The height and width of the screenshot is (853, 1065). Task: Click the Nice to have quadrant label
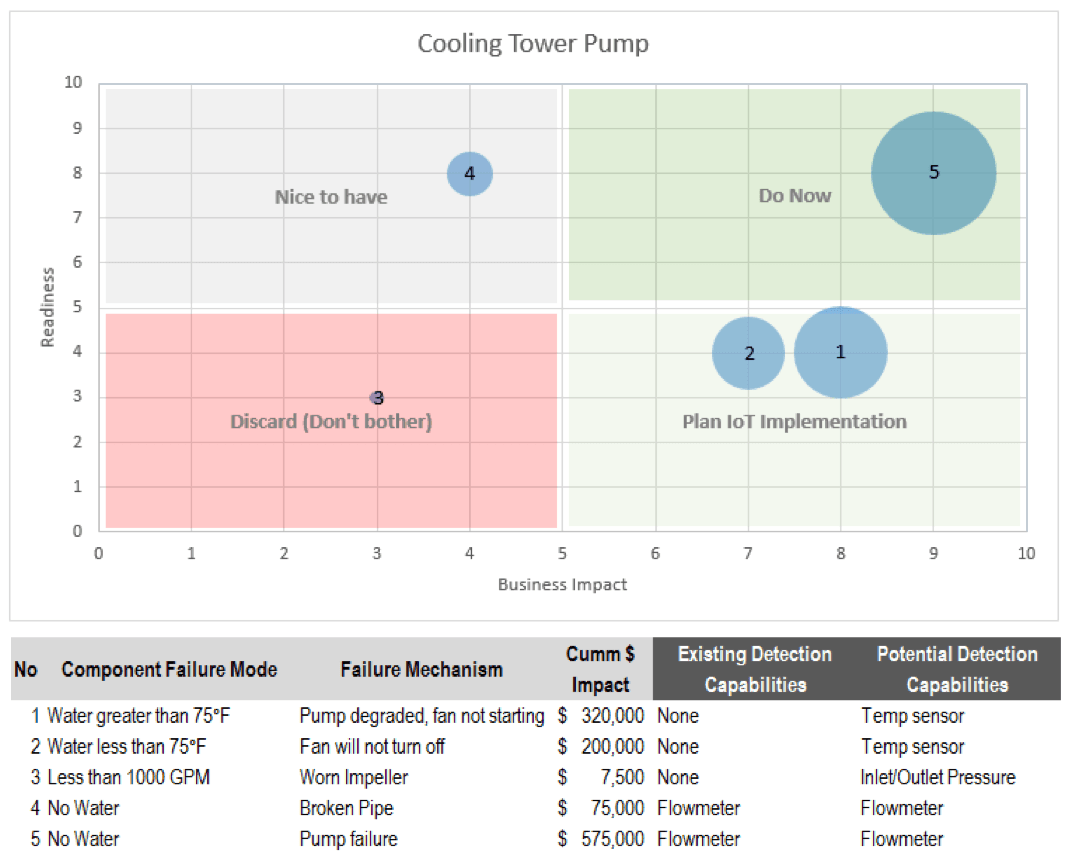(331, 196)
